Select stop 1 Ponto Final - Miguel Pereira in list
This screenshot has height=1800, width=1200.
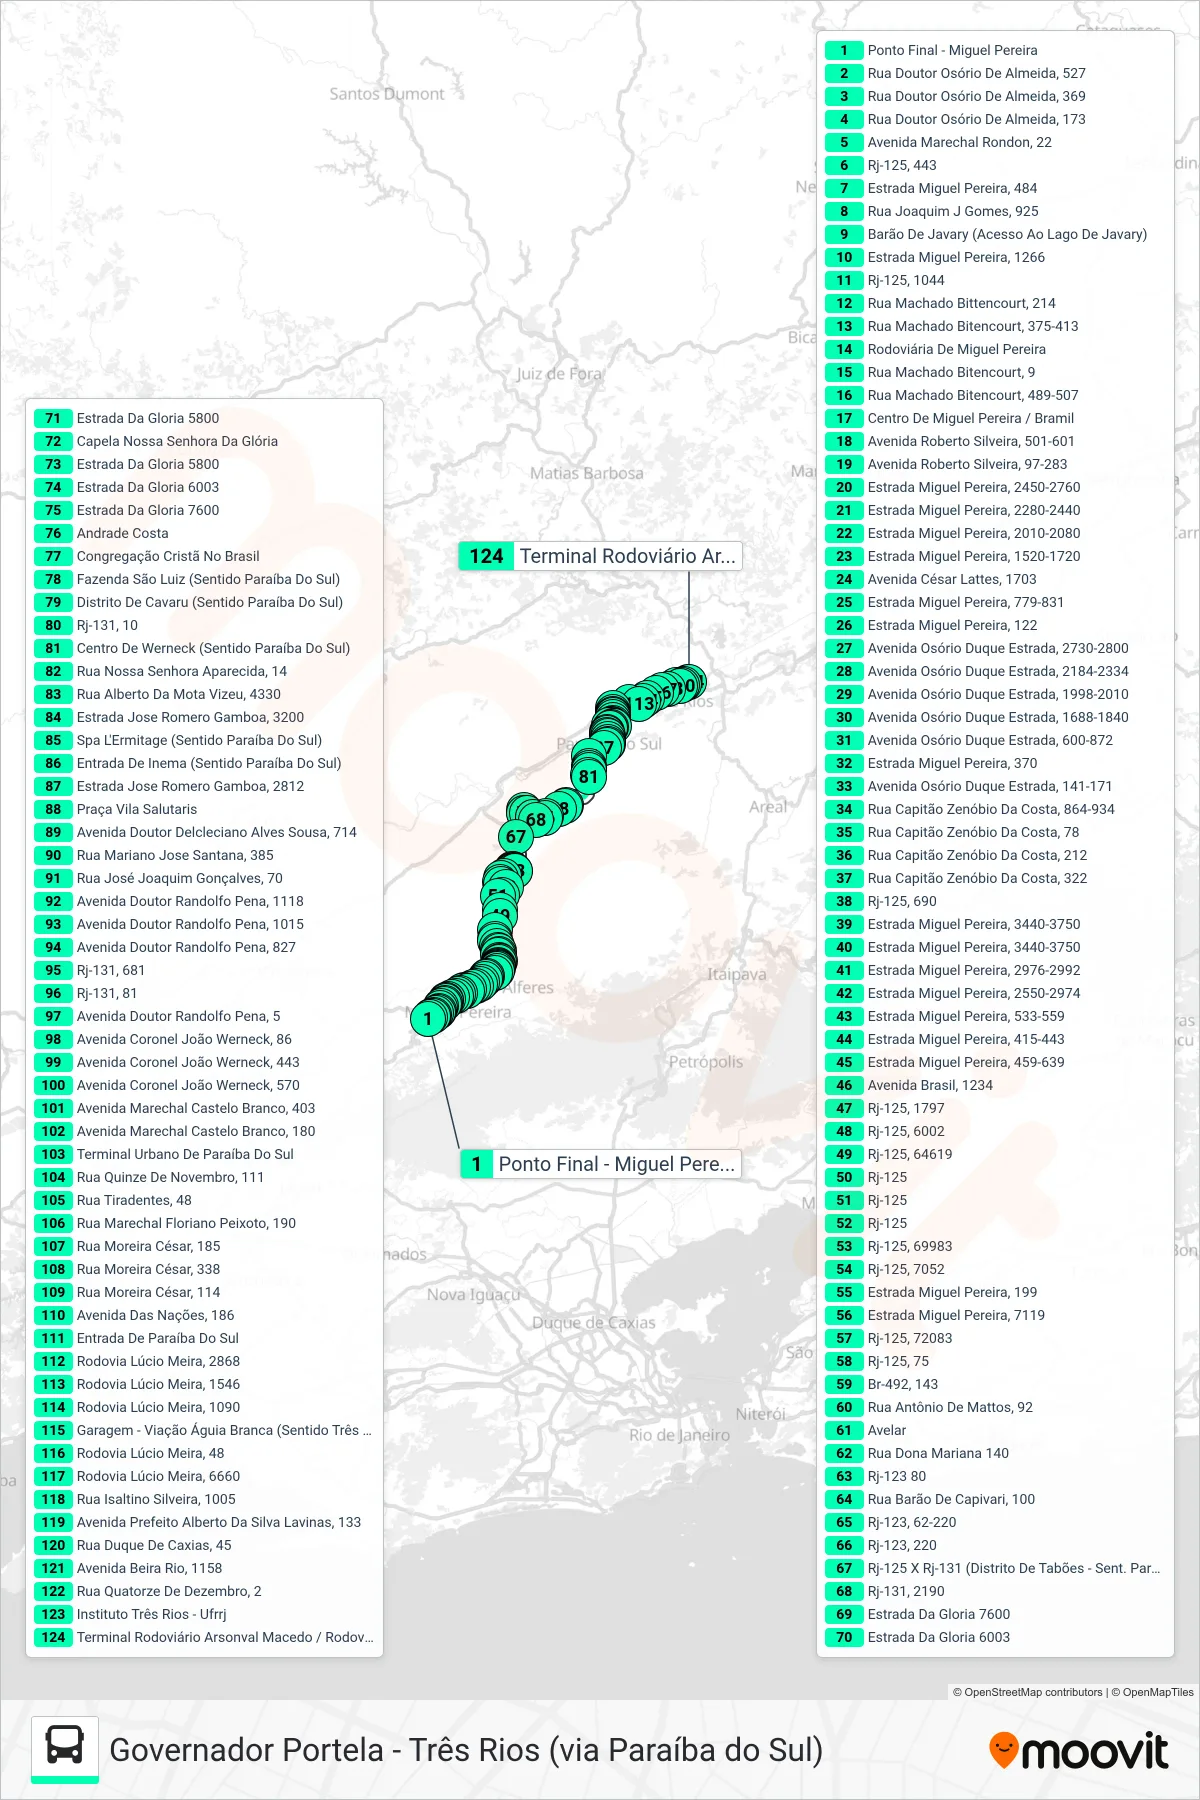click(x=931, y=50)
